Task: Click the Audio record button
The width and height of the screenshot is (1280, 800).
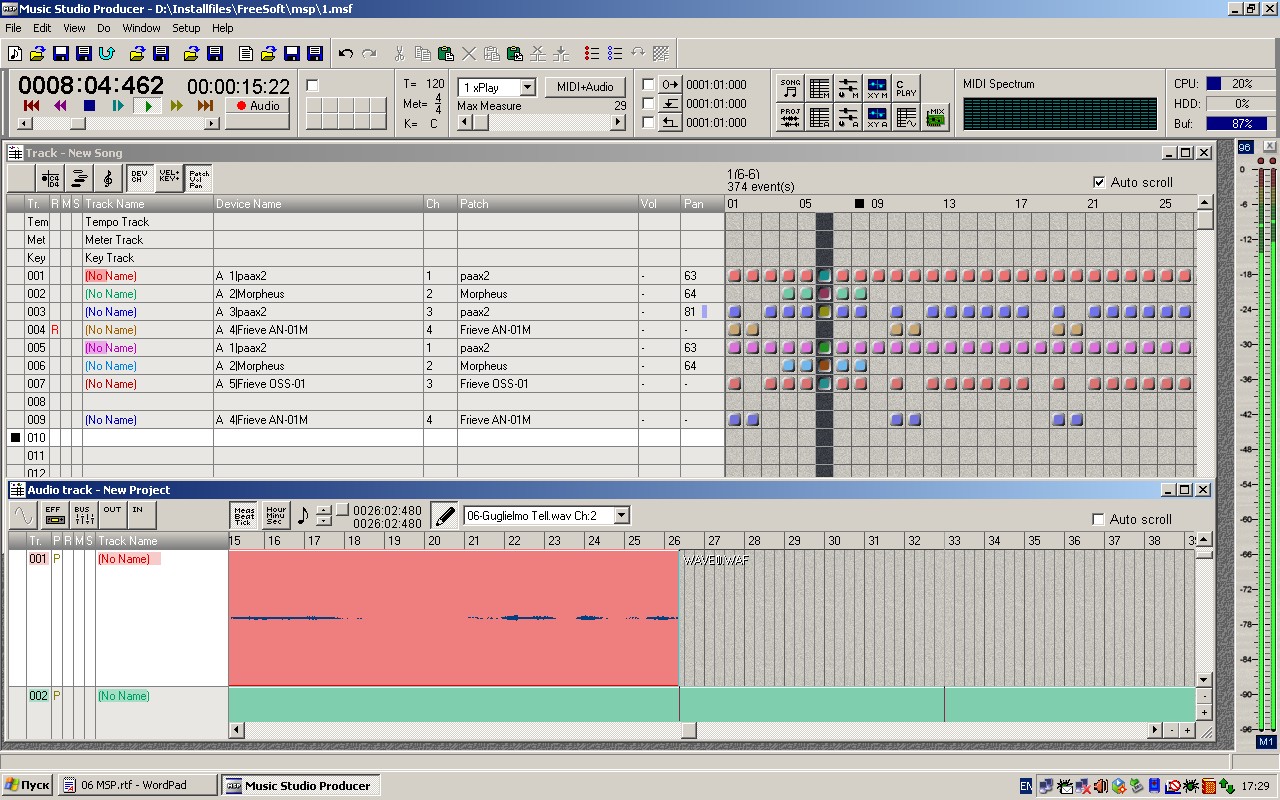Action: point(257,106)
